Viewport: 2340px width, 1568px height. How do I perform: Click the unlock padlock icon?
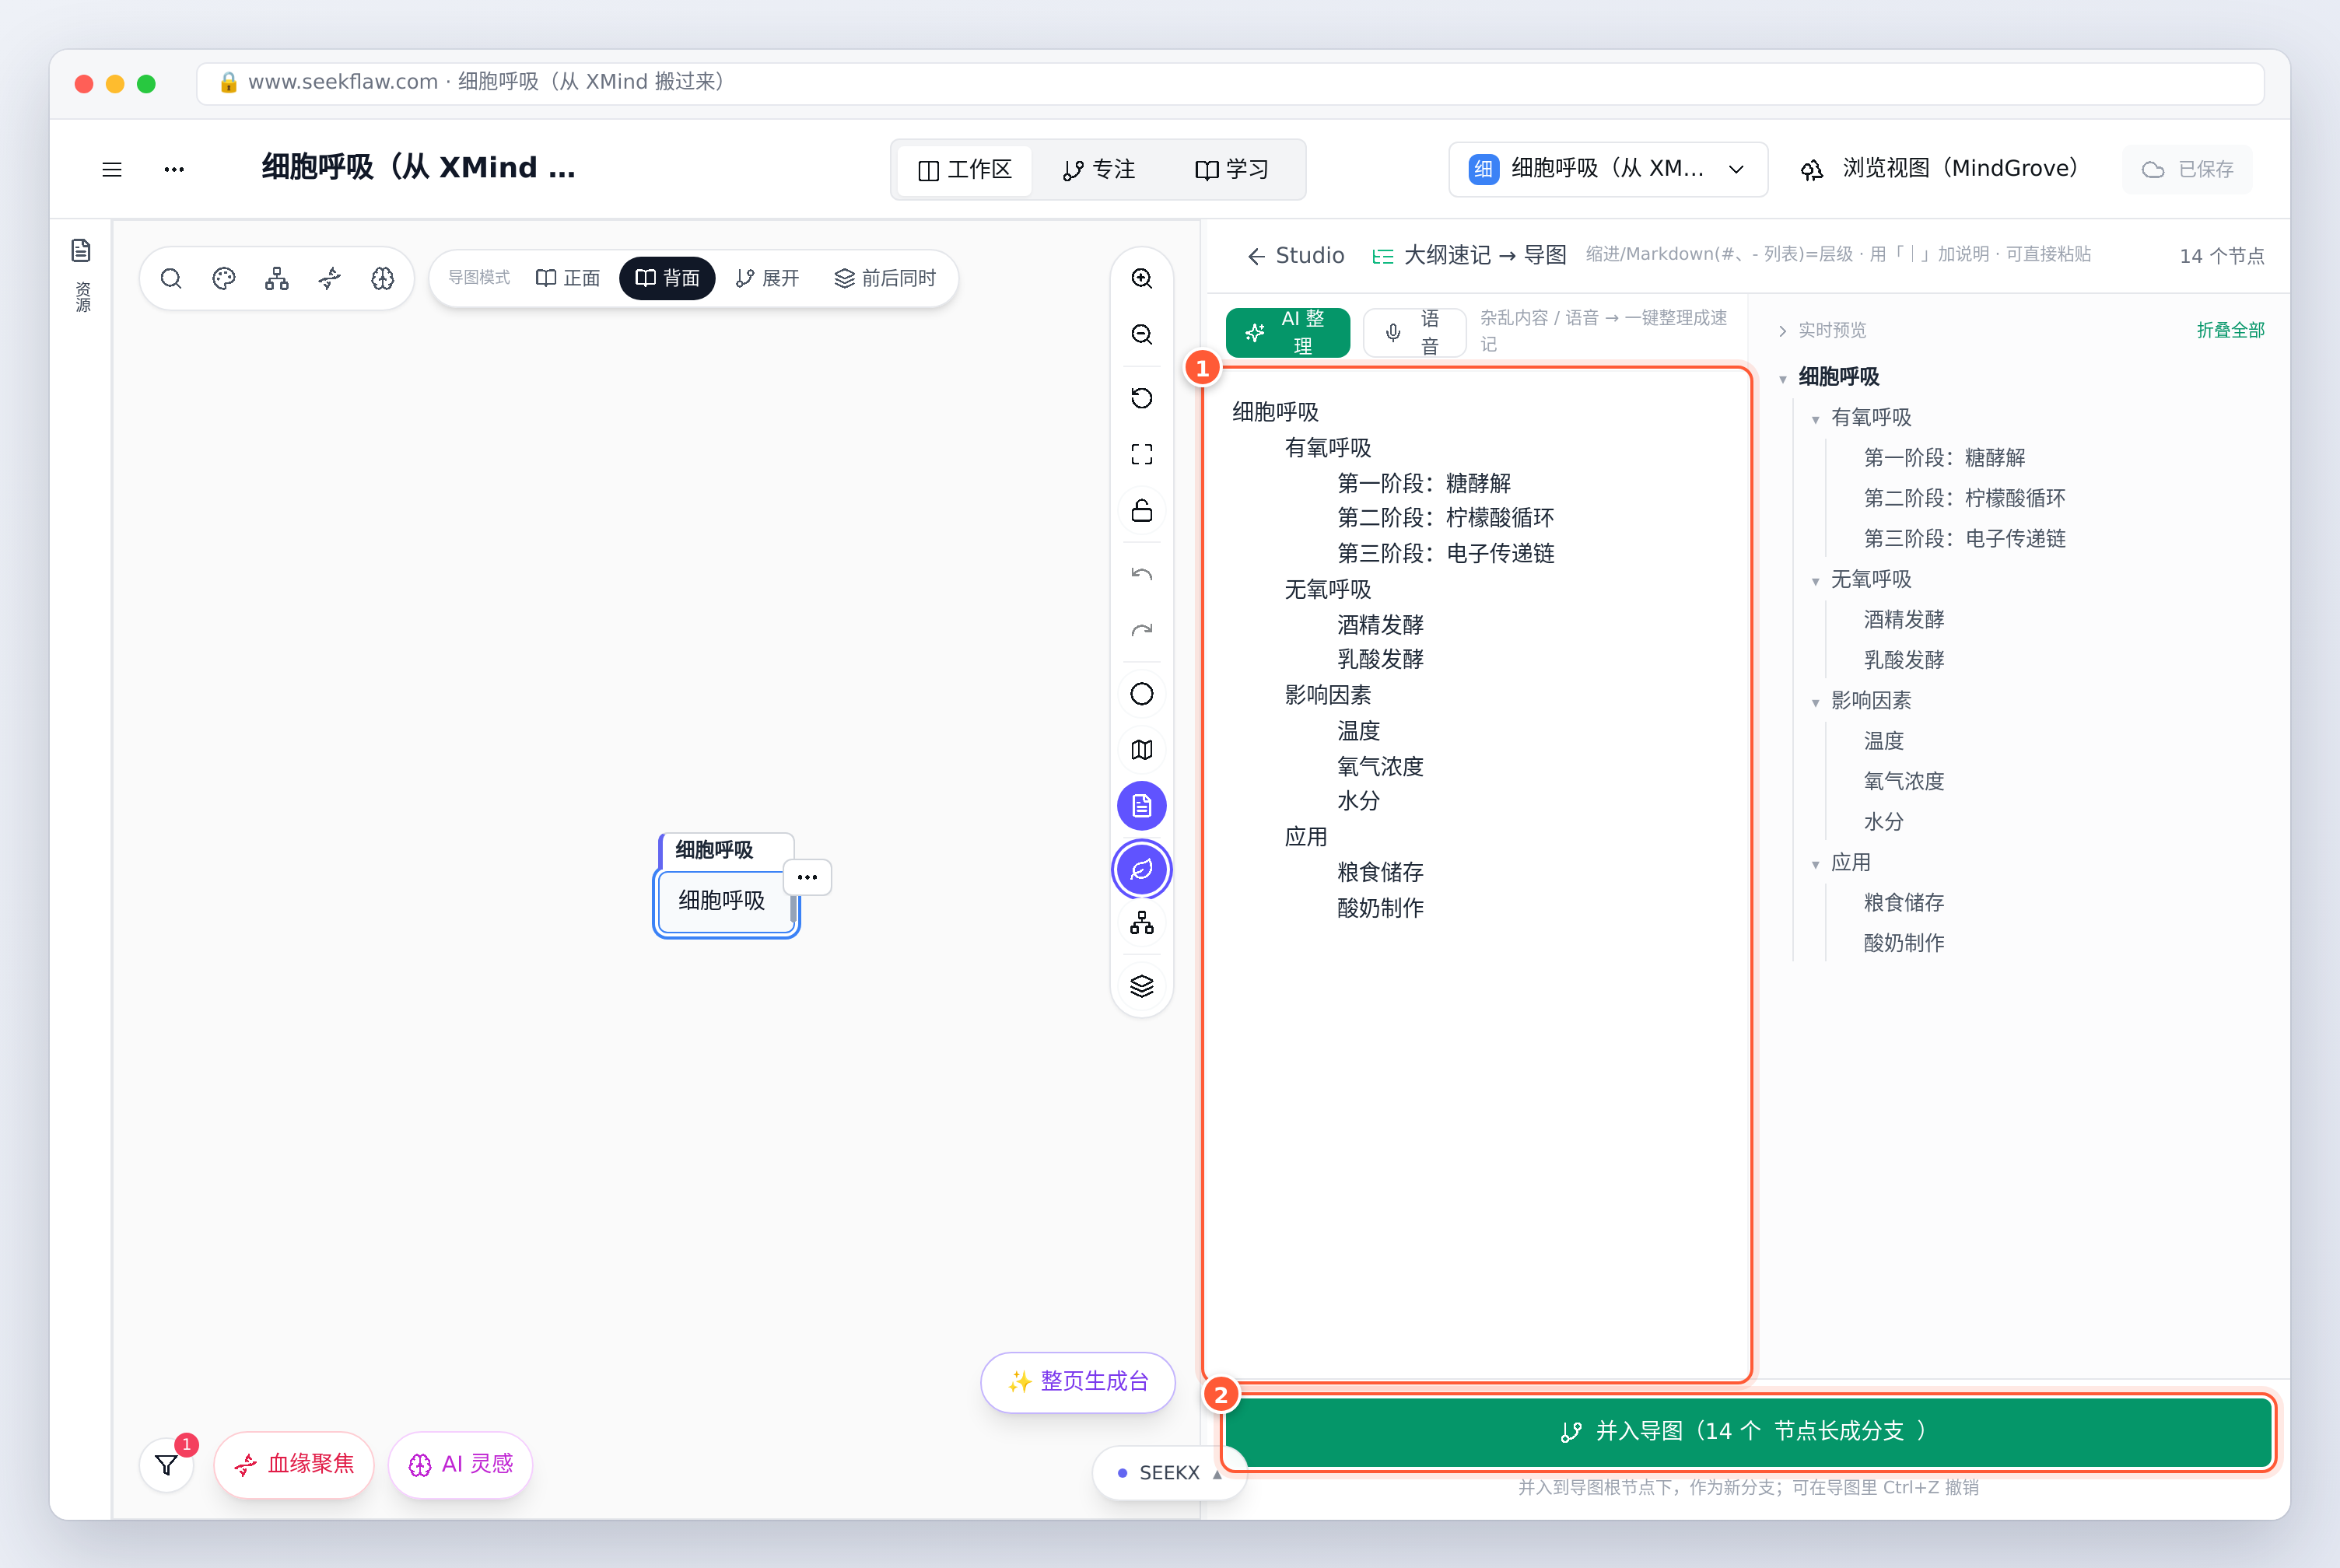[1142, 510]
